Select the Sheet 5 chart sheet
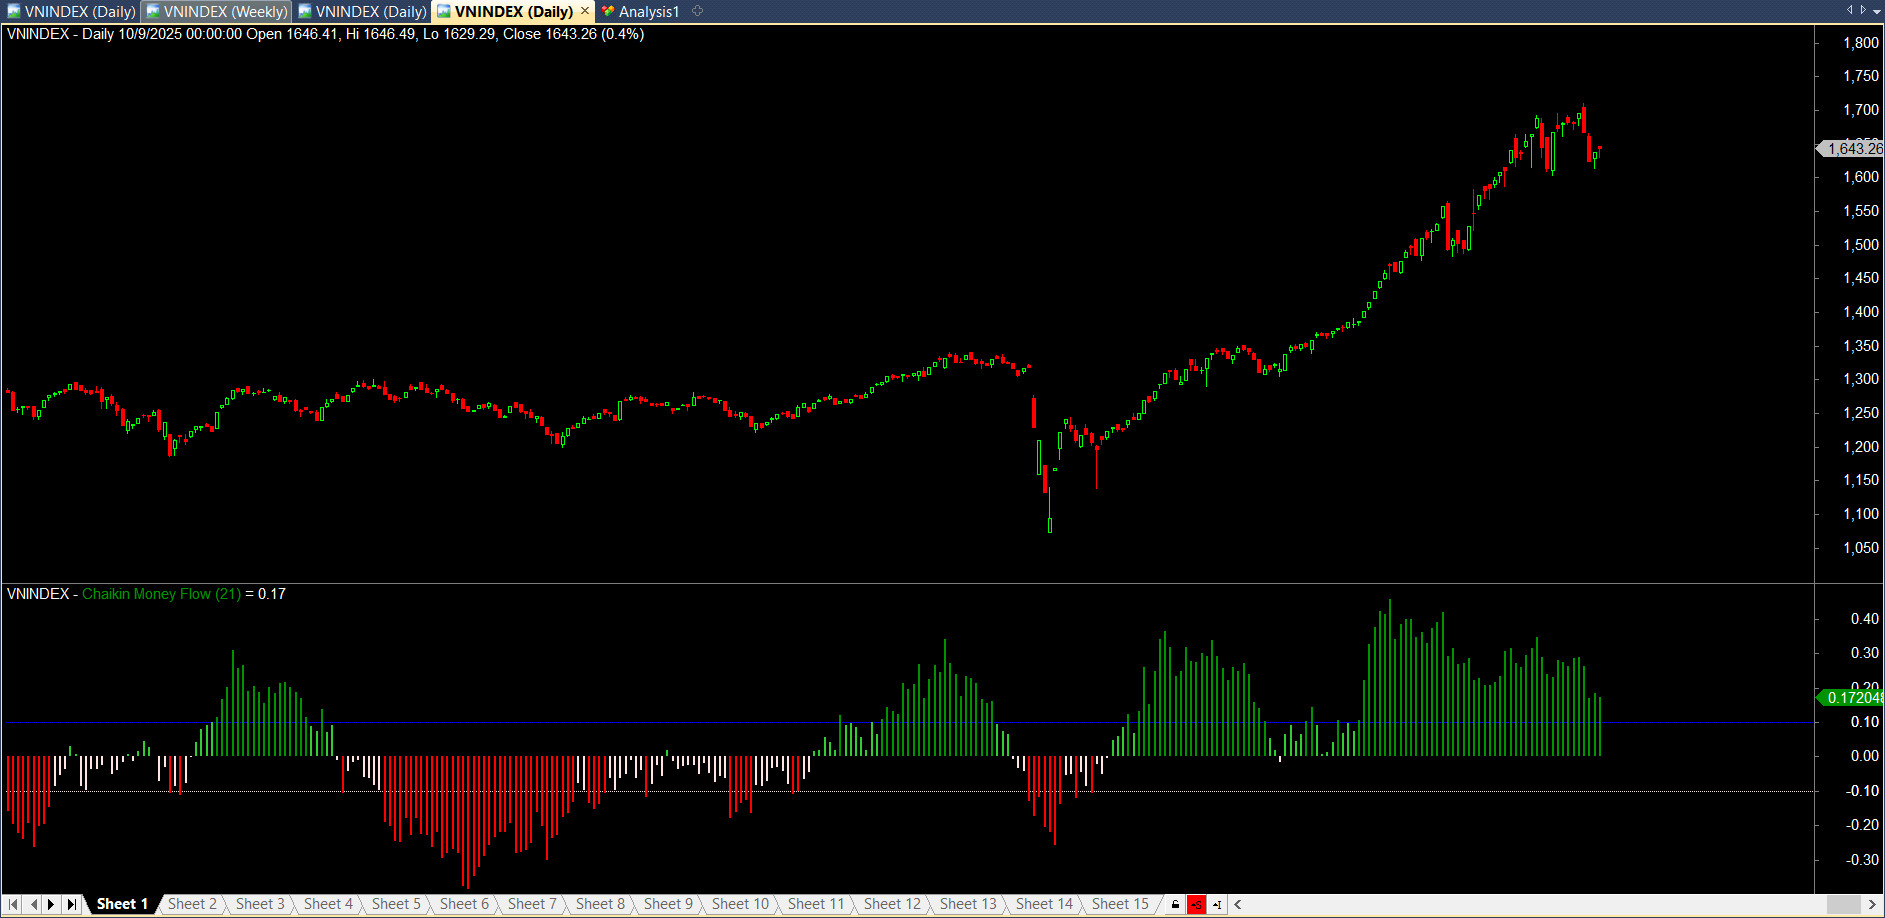Screen dimensions: 1885x918 (x=396, y=904)
